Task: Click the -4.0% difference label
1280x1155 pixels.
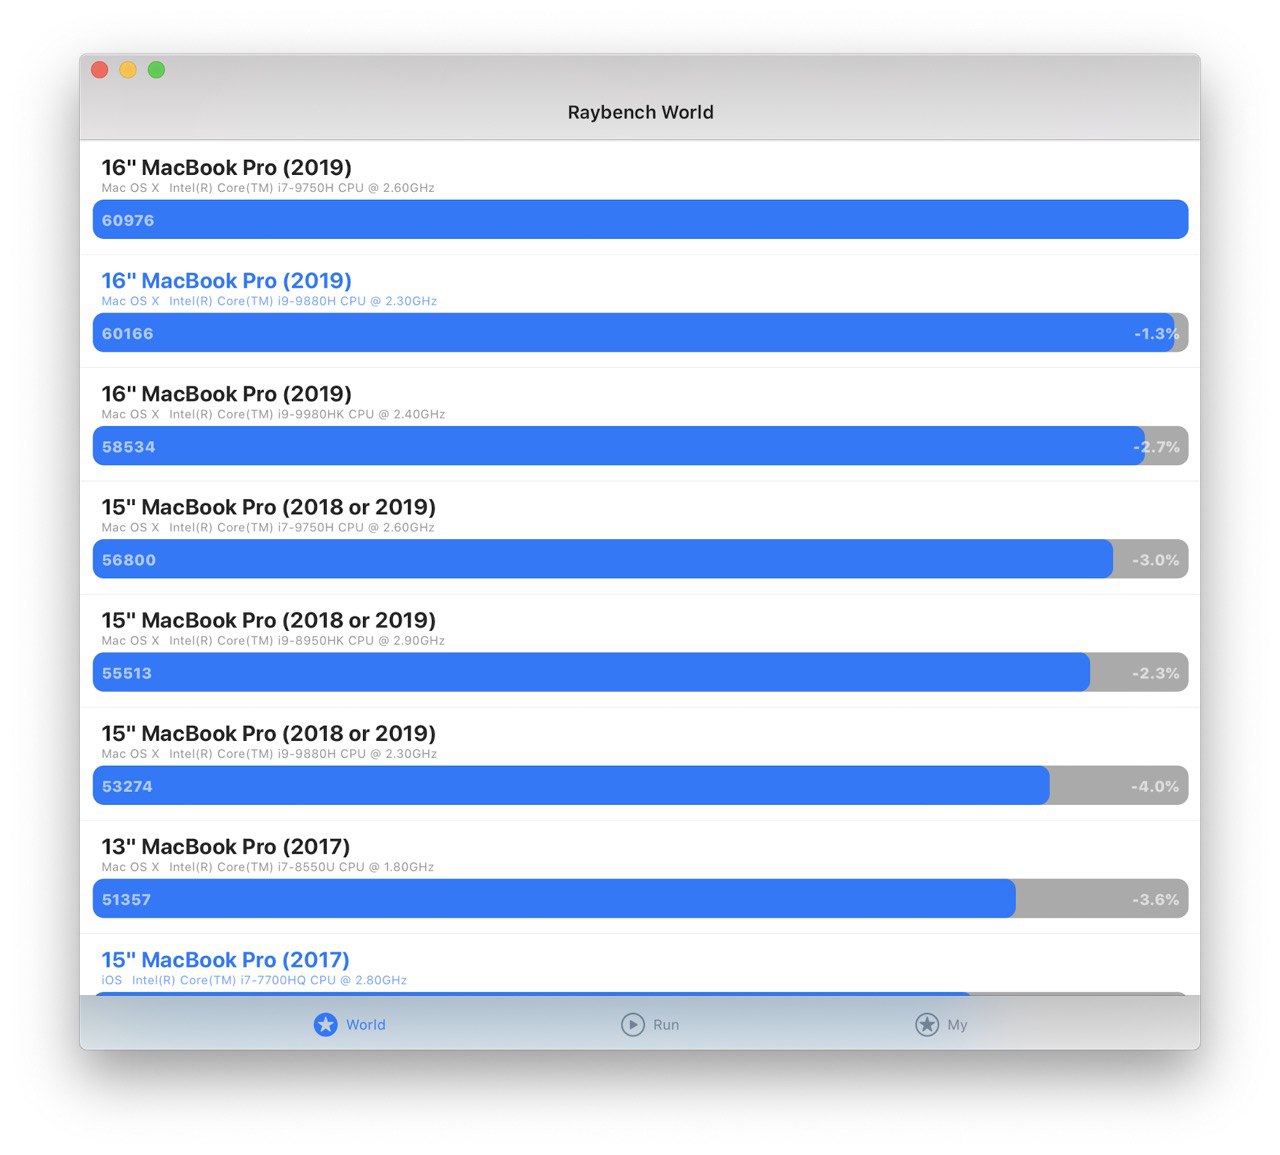Action: pos(1155,786)
